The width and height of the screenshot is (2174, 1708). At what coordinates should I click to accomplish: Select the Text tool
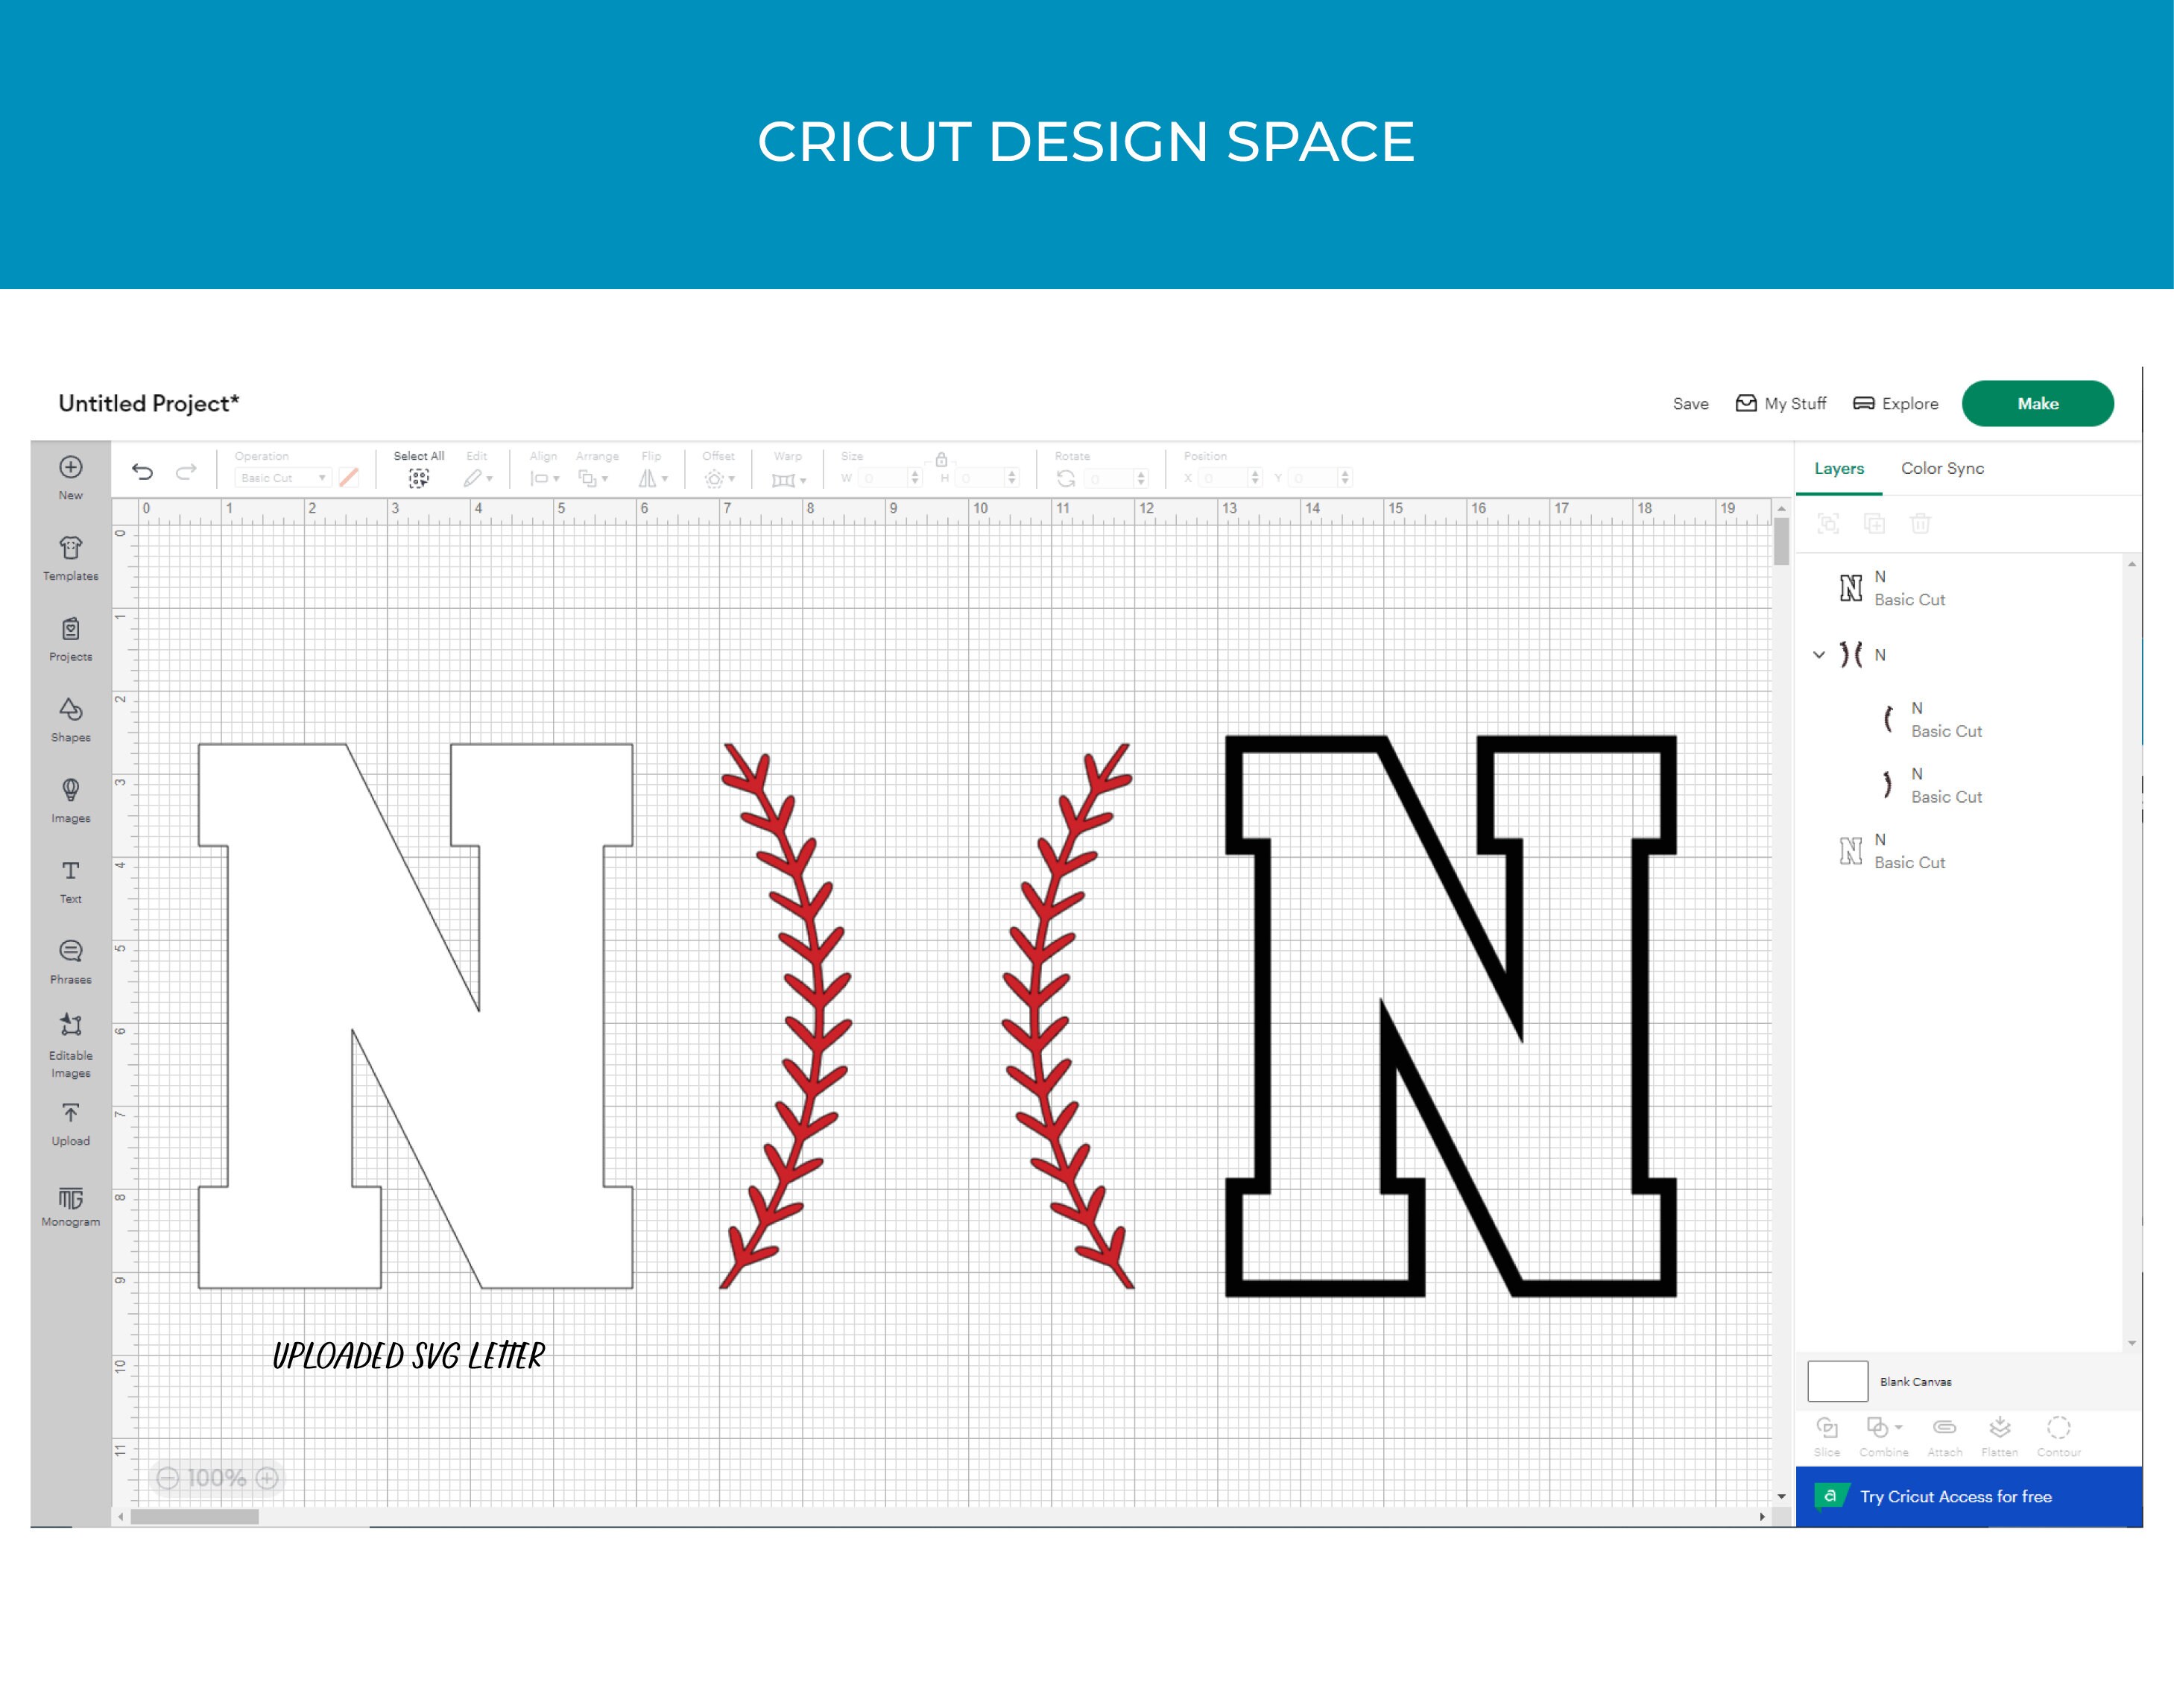click(70, 880)
